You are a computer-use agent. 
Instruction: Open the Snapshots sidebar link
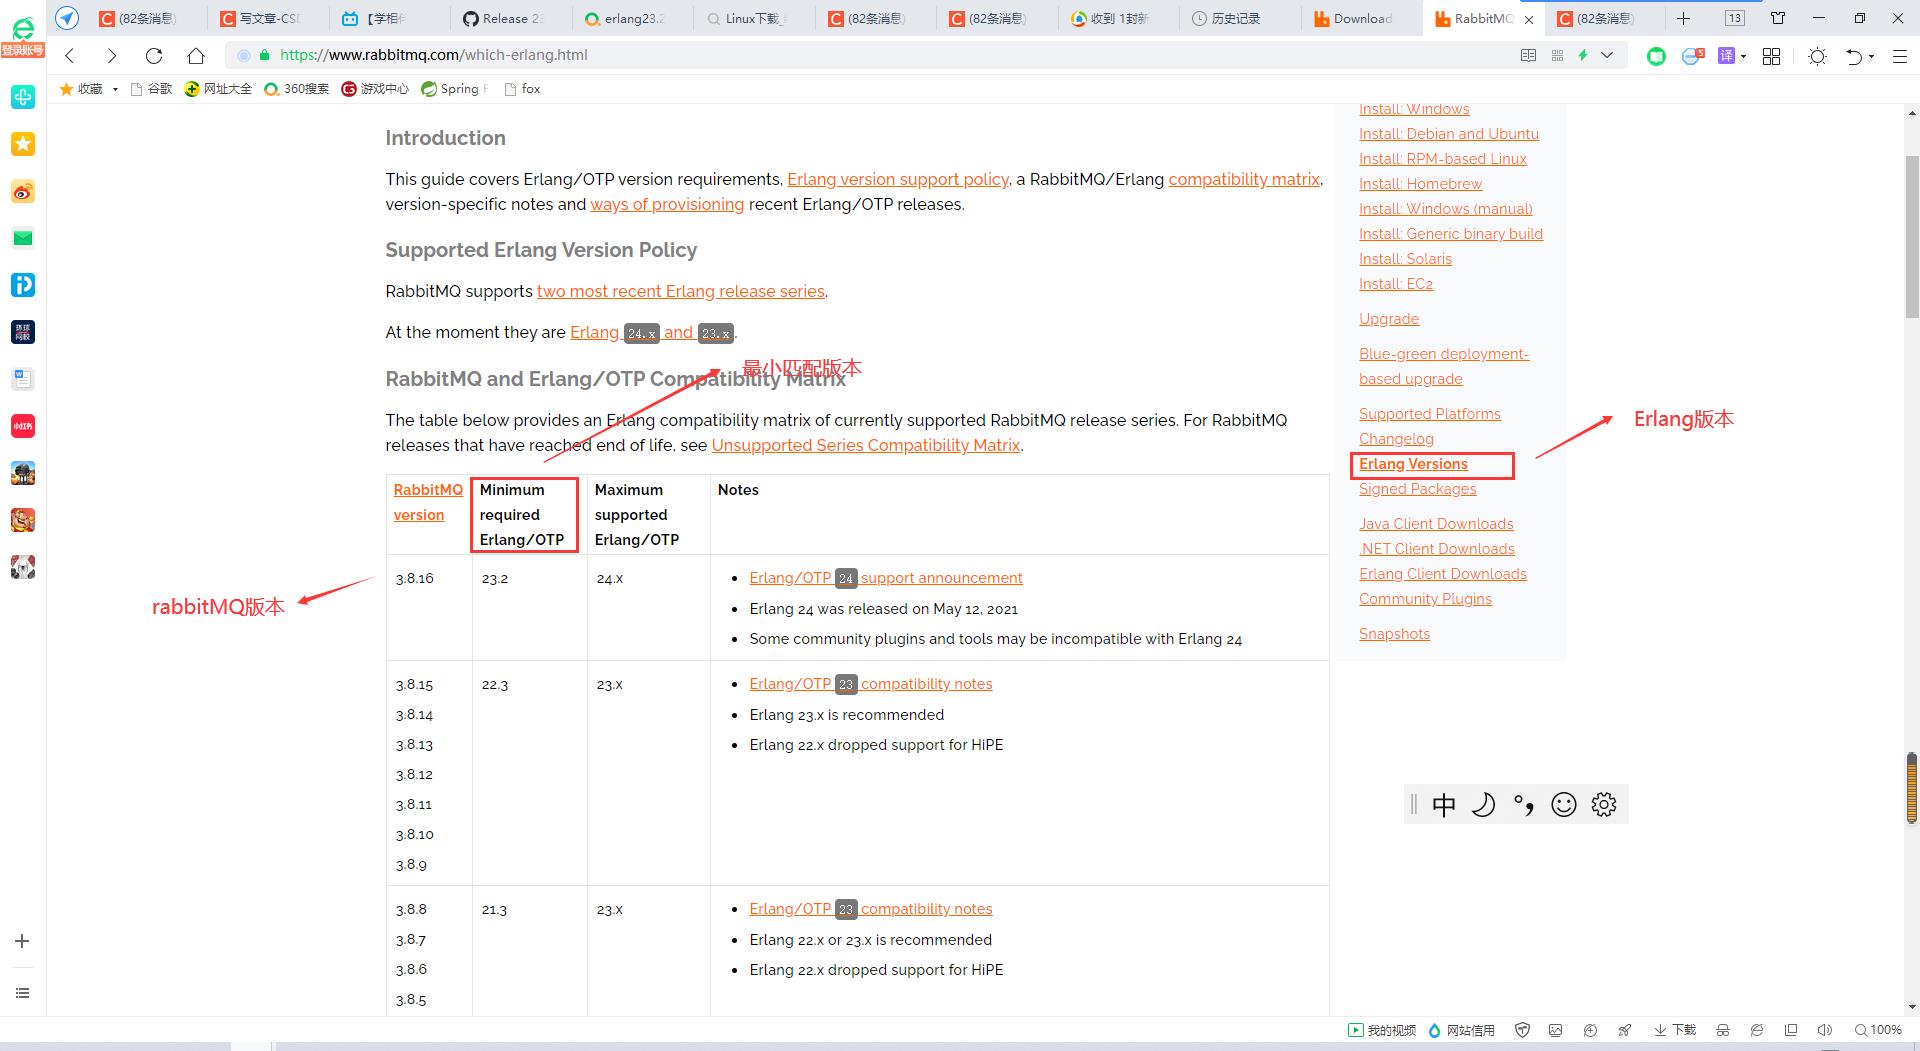click(1394, 634)
